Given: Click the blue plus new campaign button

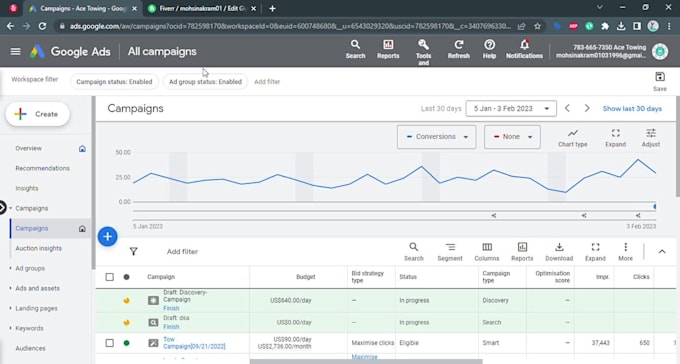Looking at the screenshot, I should click(x=108, y=237).
